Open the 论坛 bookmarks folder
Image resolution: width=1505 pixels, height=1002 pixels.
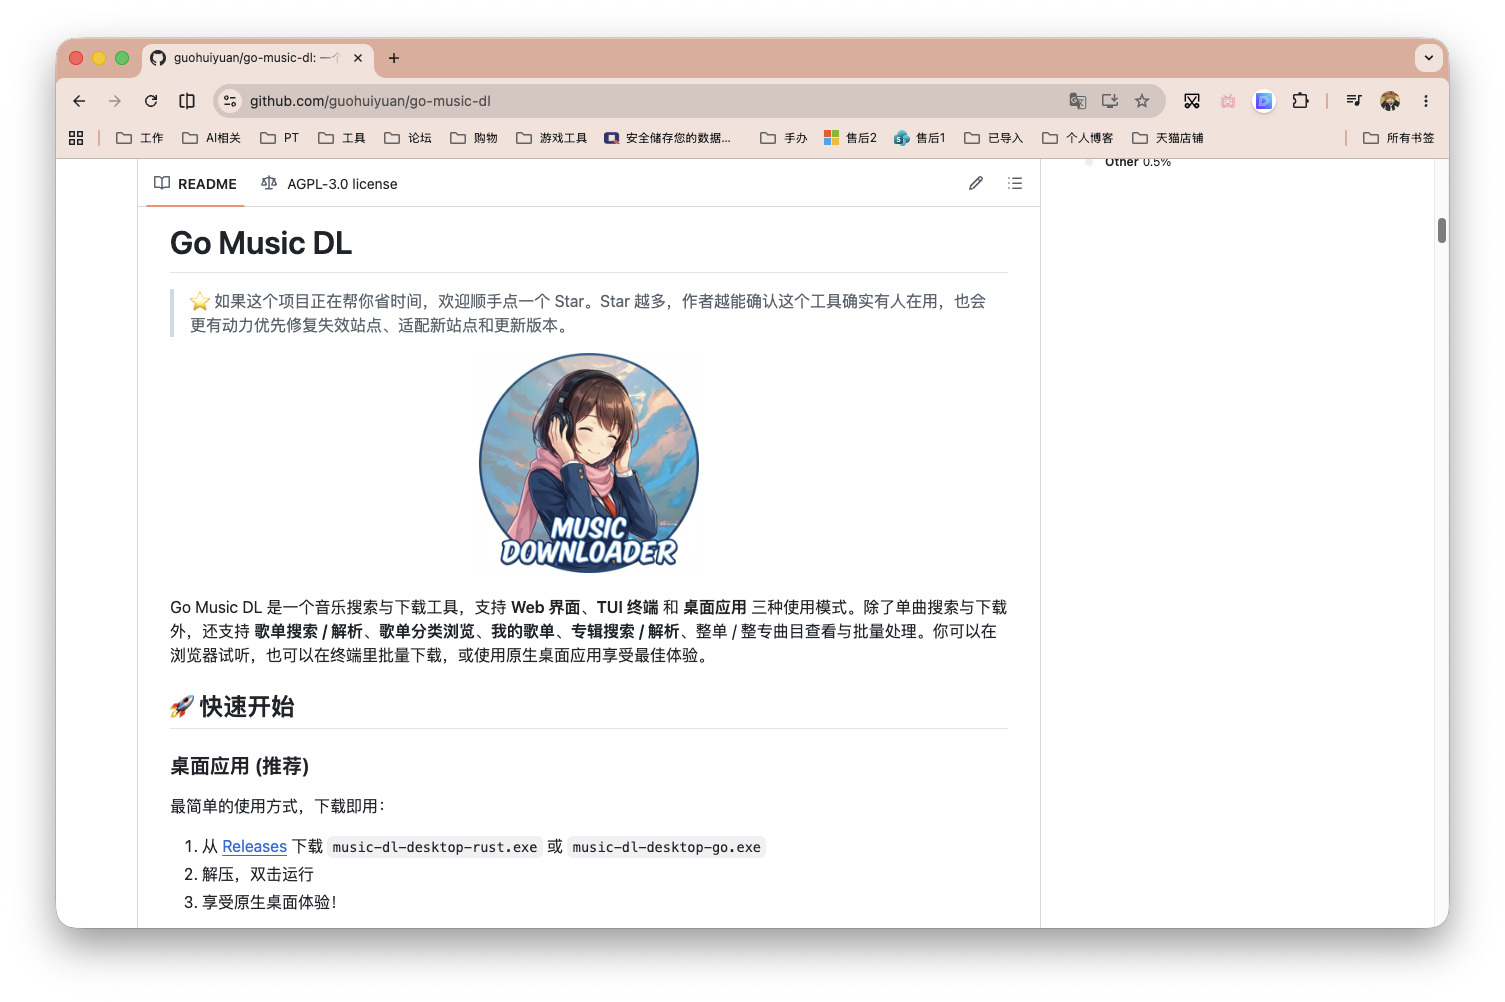[x=408, y=138]
